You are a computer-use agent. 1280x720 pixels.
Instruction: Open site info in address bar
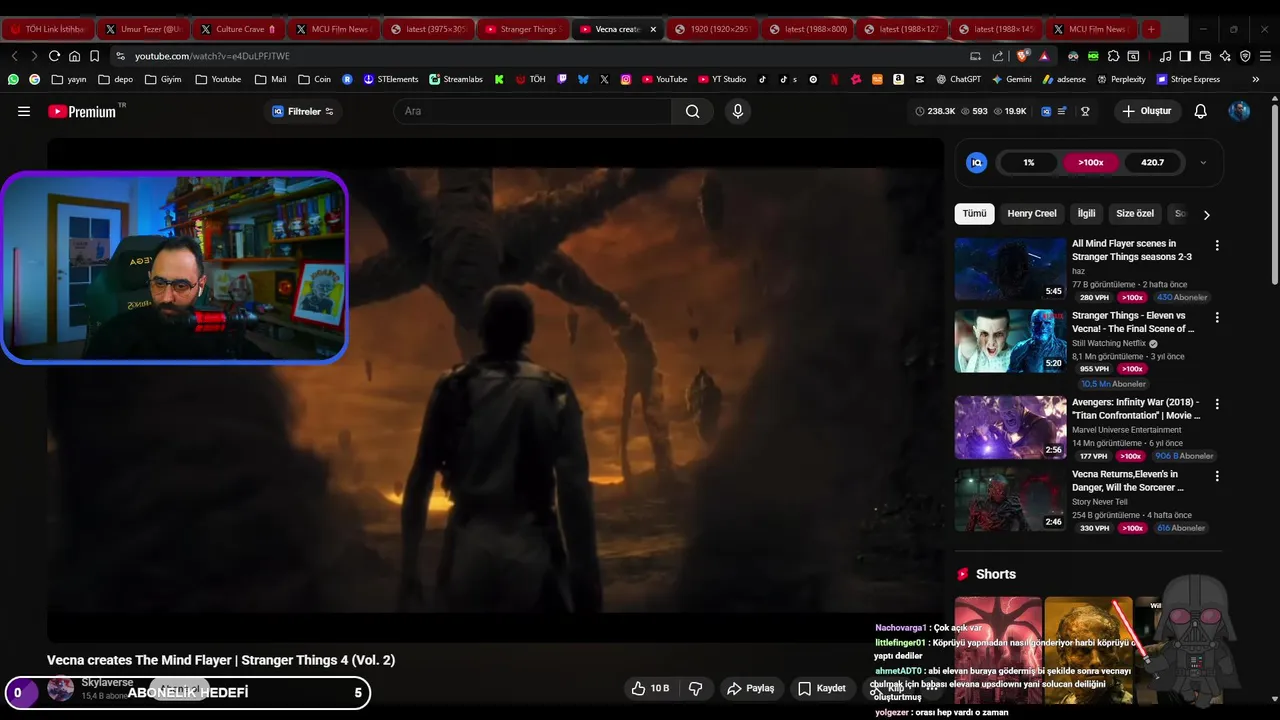[120, 56]
